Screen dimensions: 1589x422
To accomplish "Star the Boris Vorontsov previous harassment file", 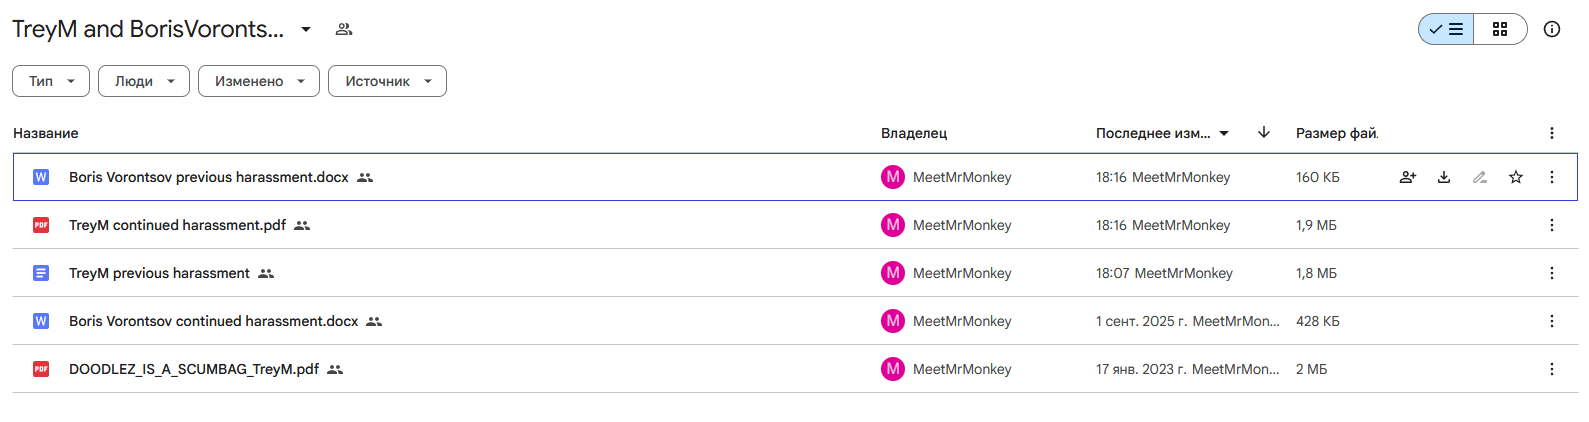I will click(x=1516, y=177).
